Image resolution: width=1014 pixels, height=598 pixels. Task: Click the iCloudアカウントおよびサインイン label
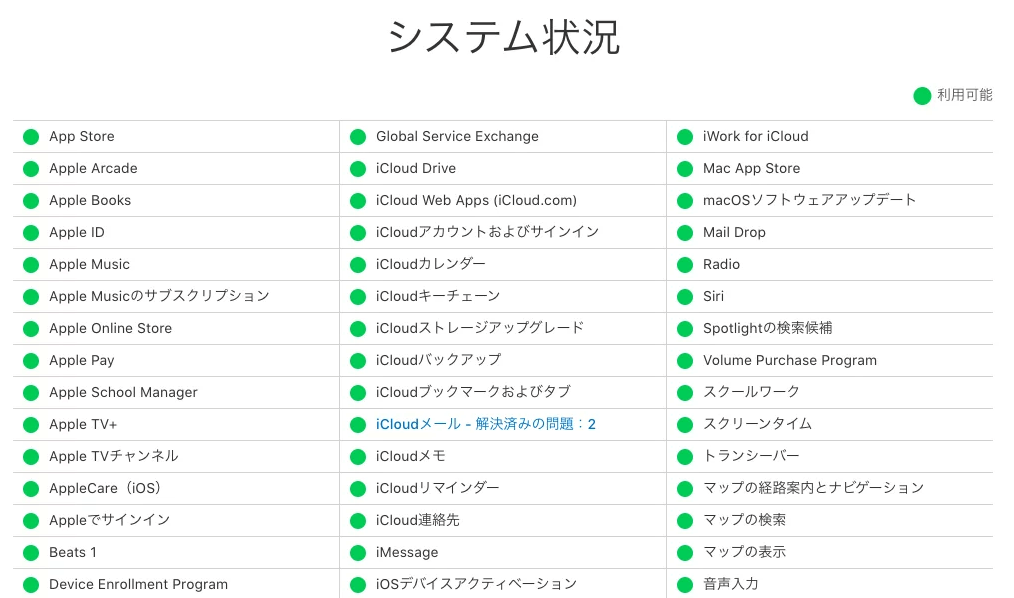488,232
